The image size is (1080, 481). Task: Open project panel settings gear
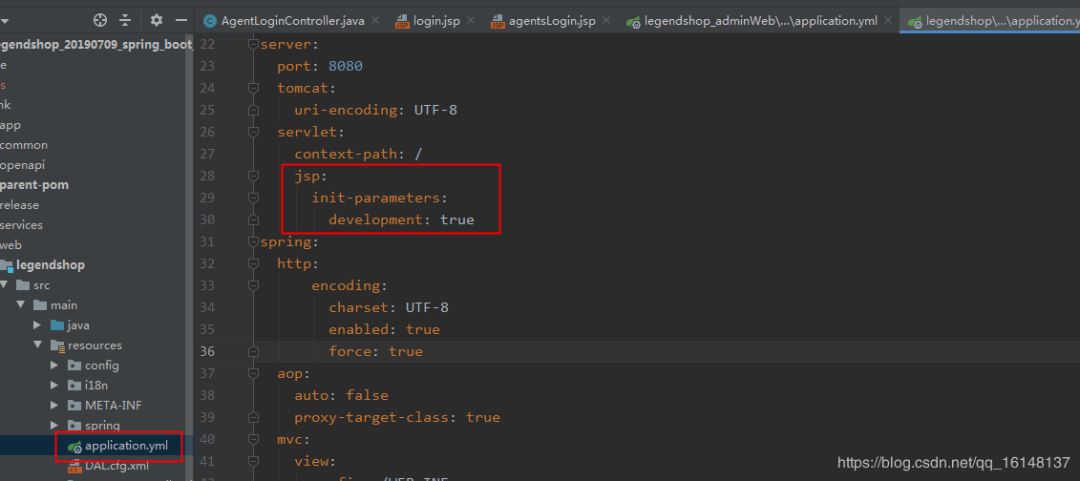point(156,20)
